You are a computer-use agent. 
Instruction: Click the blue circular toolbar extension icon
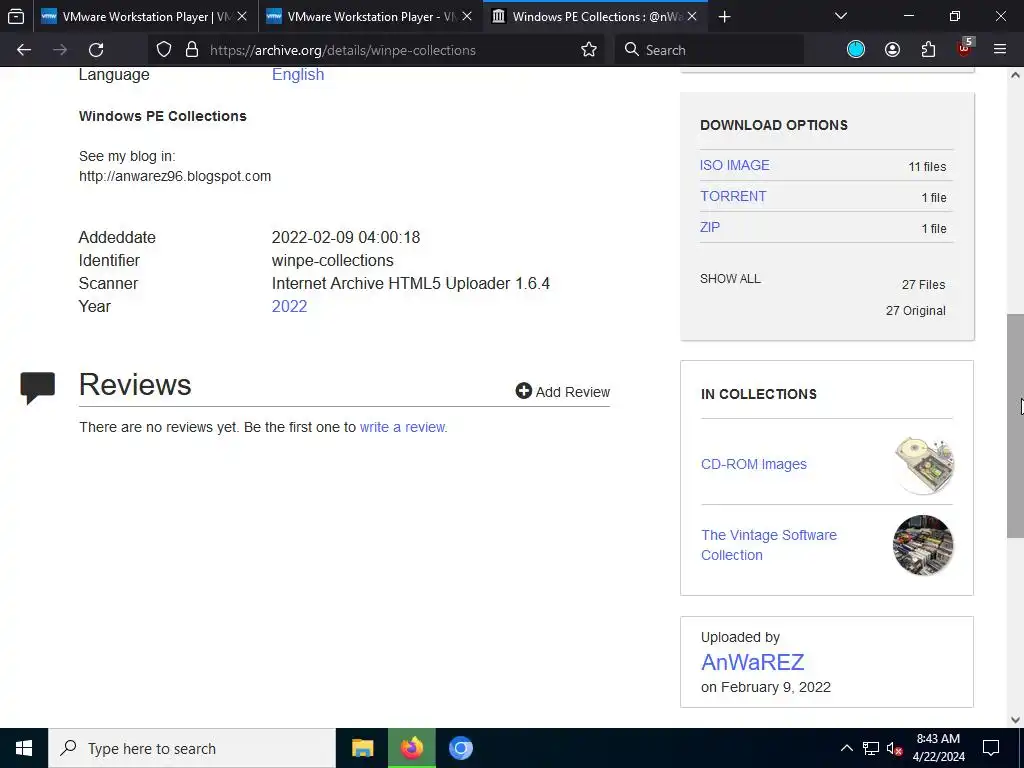tap(856, 50)
